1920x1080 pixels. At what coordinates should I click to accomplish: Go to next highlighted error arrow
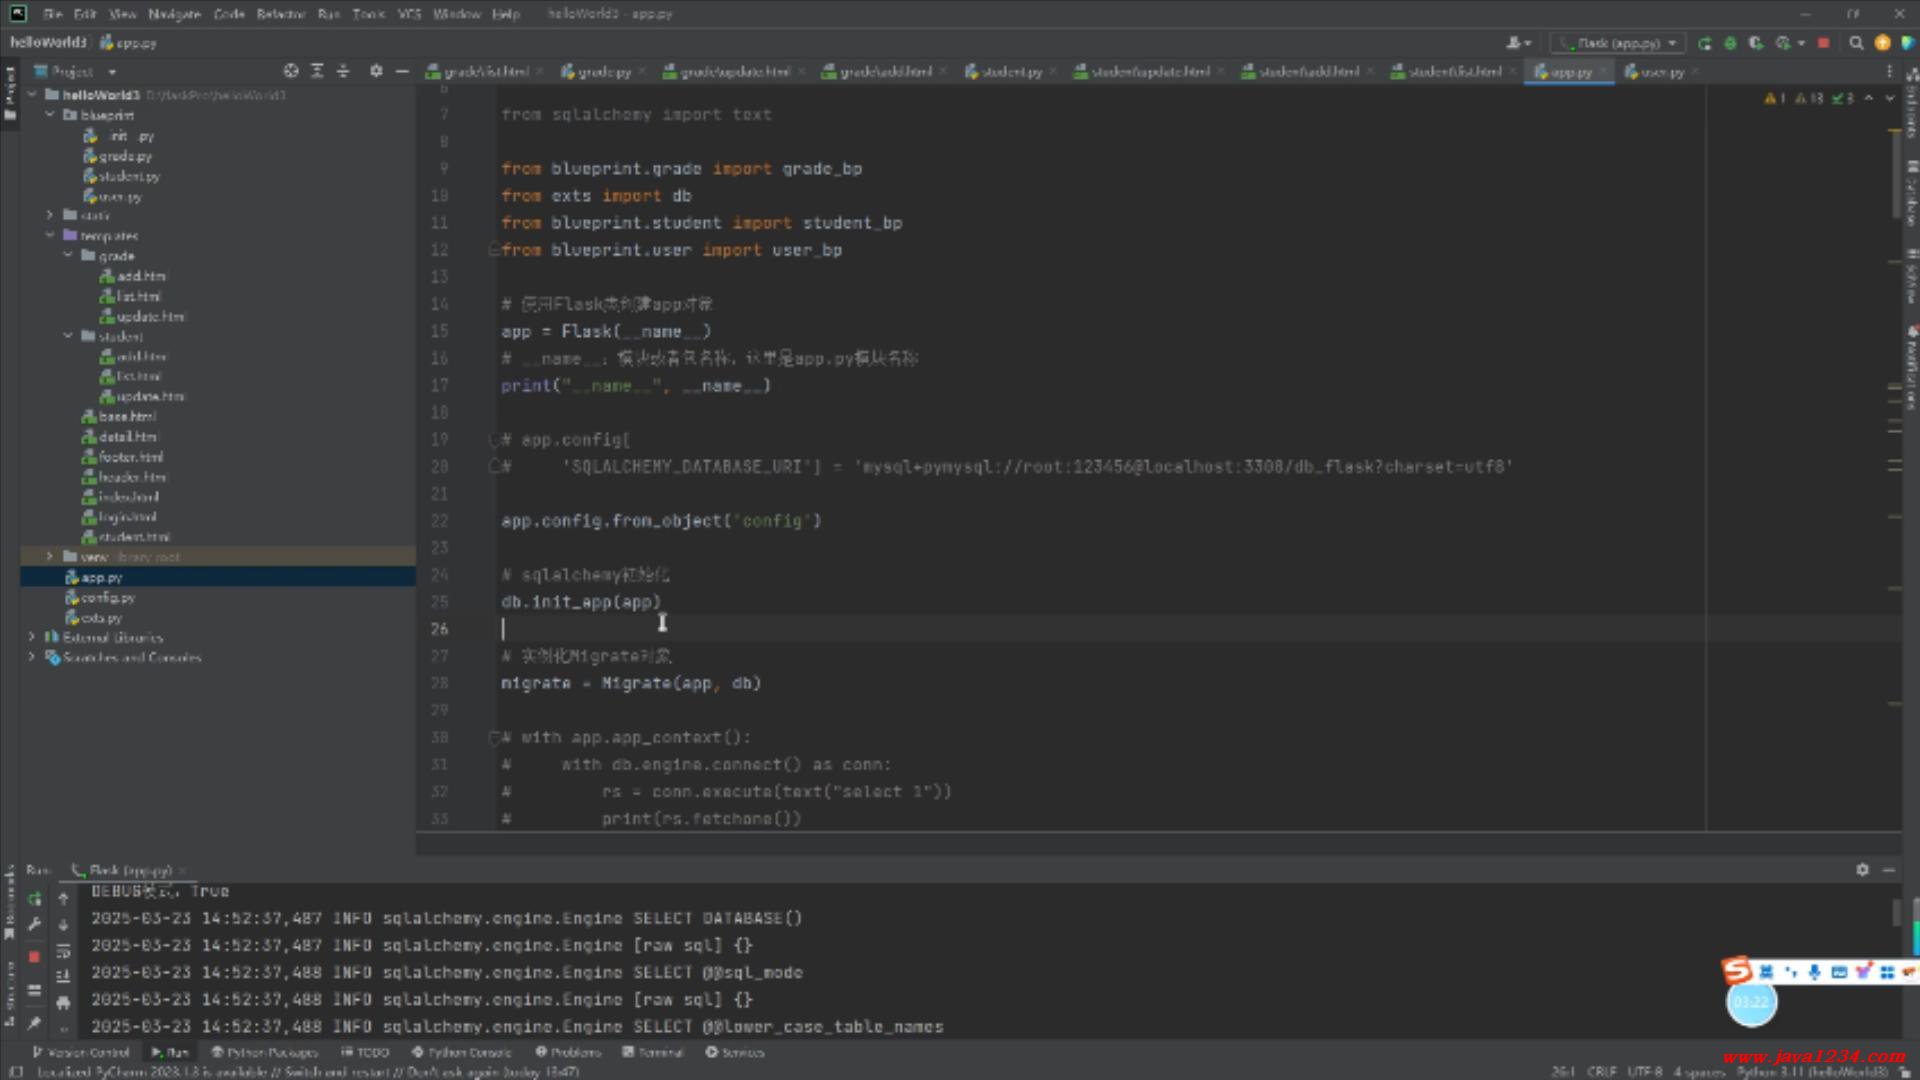tap(1889, 98)
